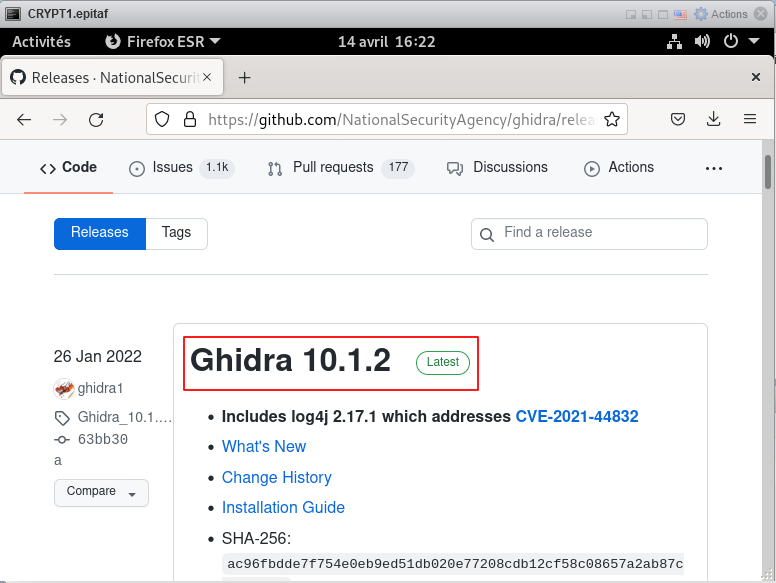Open the Firefox downloads icon
This screenshot has height=583, width=776.
coord(714,119)
